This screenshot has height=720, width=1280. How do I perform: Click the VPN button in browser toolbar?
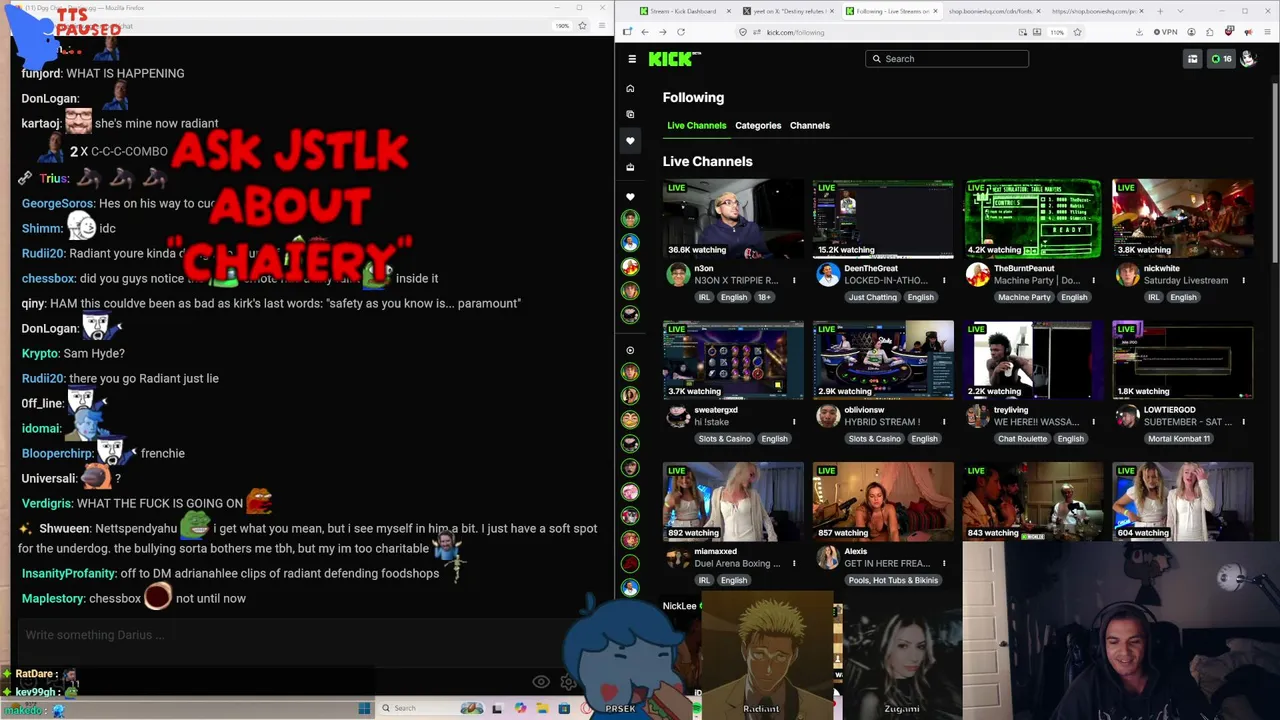pos(1166,32)
